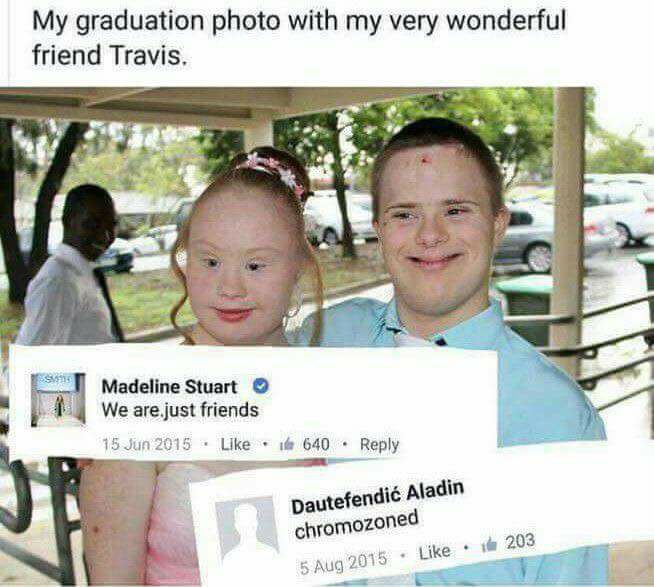The height and width of the screenshot is (587, 654).
Task: Open Madeline Stuart's profile picture thumbnail
Action: click(x=58, y=400)
